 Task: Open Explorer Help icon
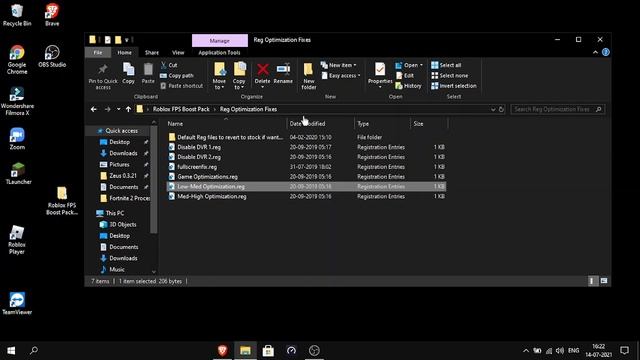pyautogui.click(x=606, y=52)
